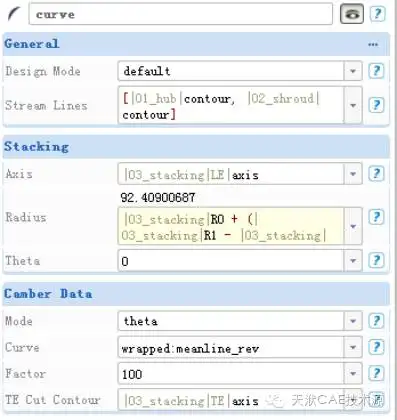This screenshot has height=420, width=397.
Task: Open help icon for stacking Axis
Action: coord(376,173)
